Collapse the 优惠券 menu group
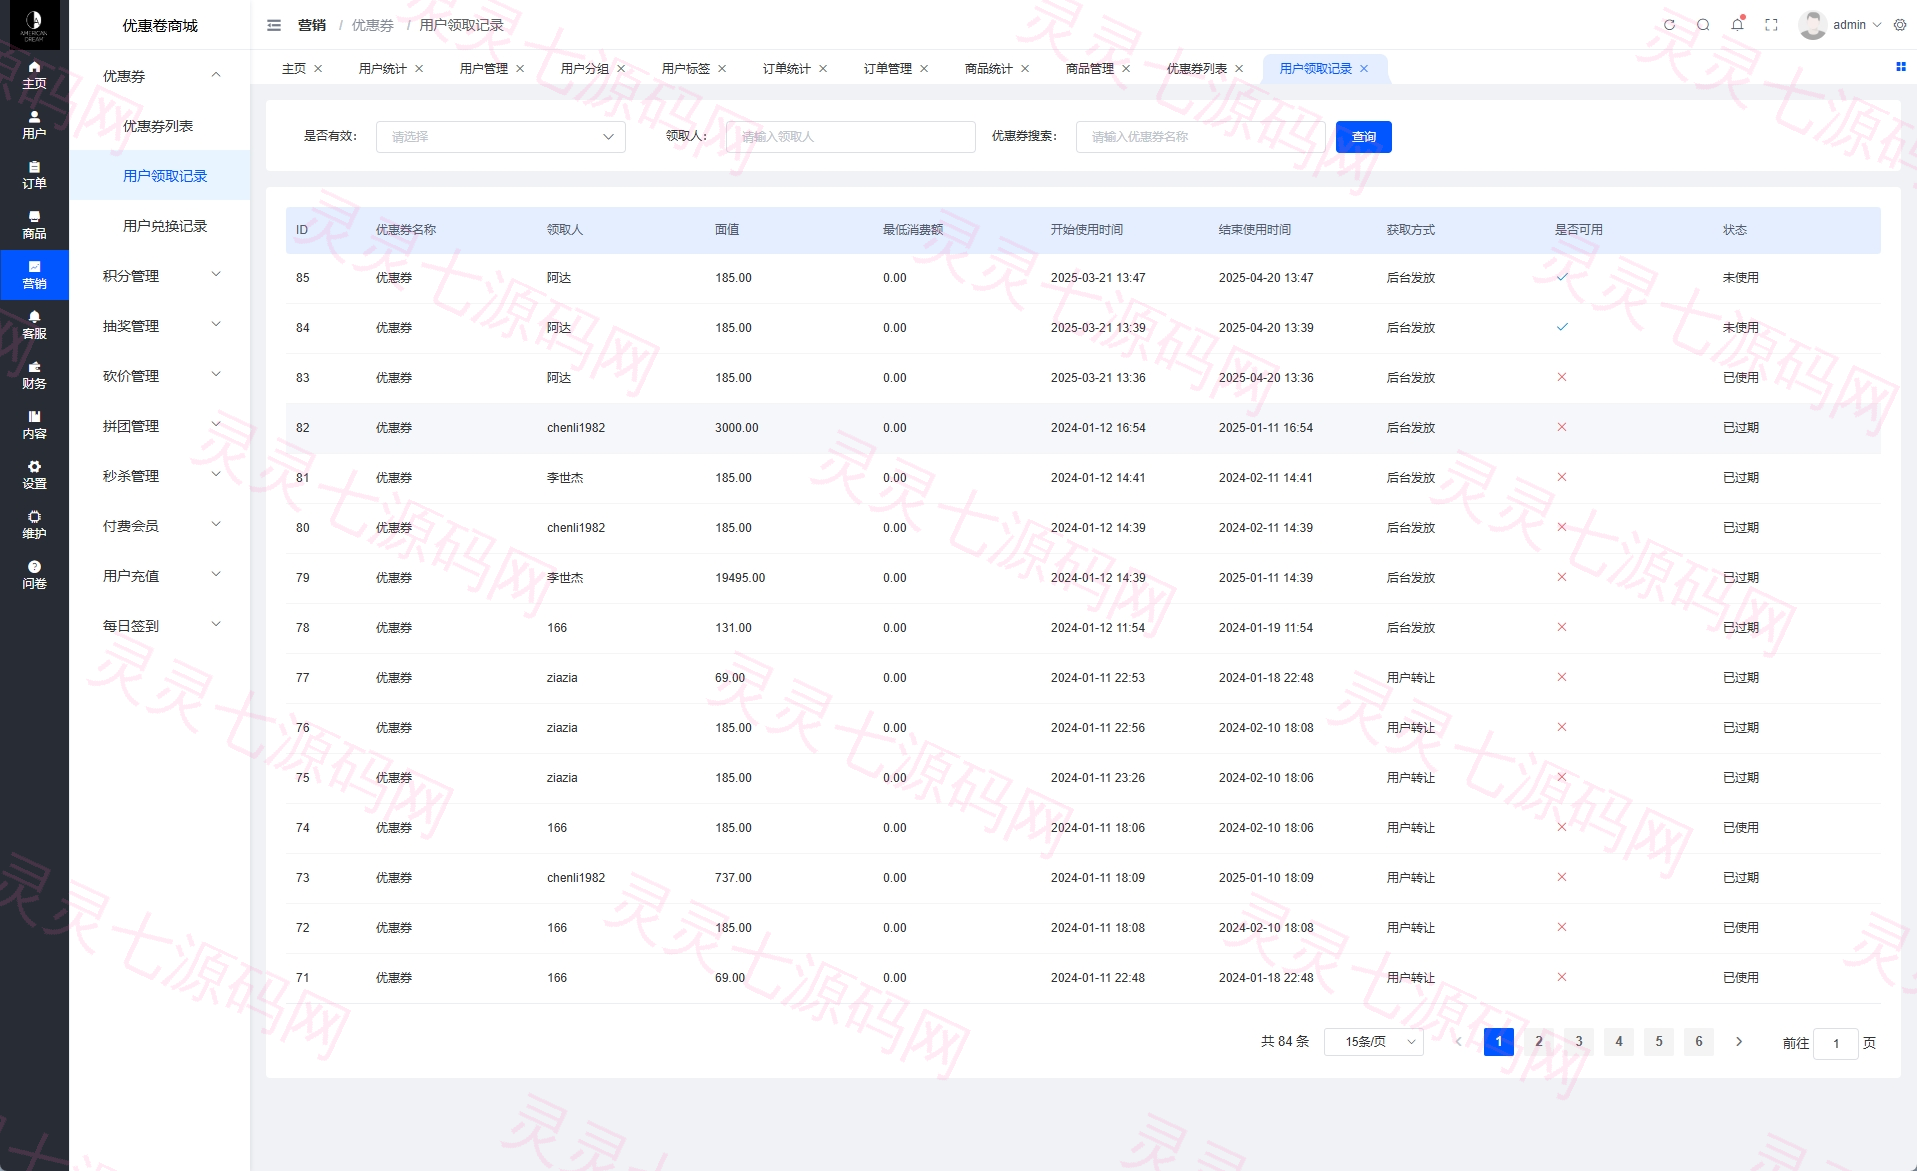1917x1171 pixels. pos(160,76)
